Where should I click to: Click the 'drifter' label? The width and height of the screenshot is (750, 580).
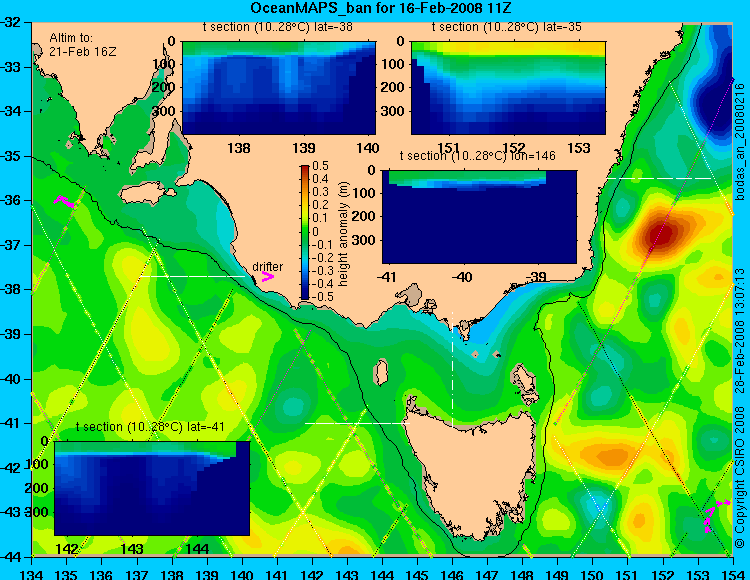(x=267, y=266)
